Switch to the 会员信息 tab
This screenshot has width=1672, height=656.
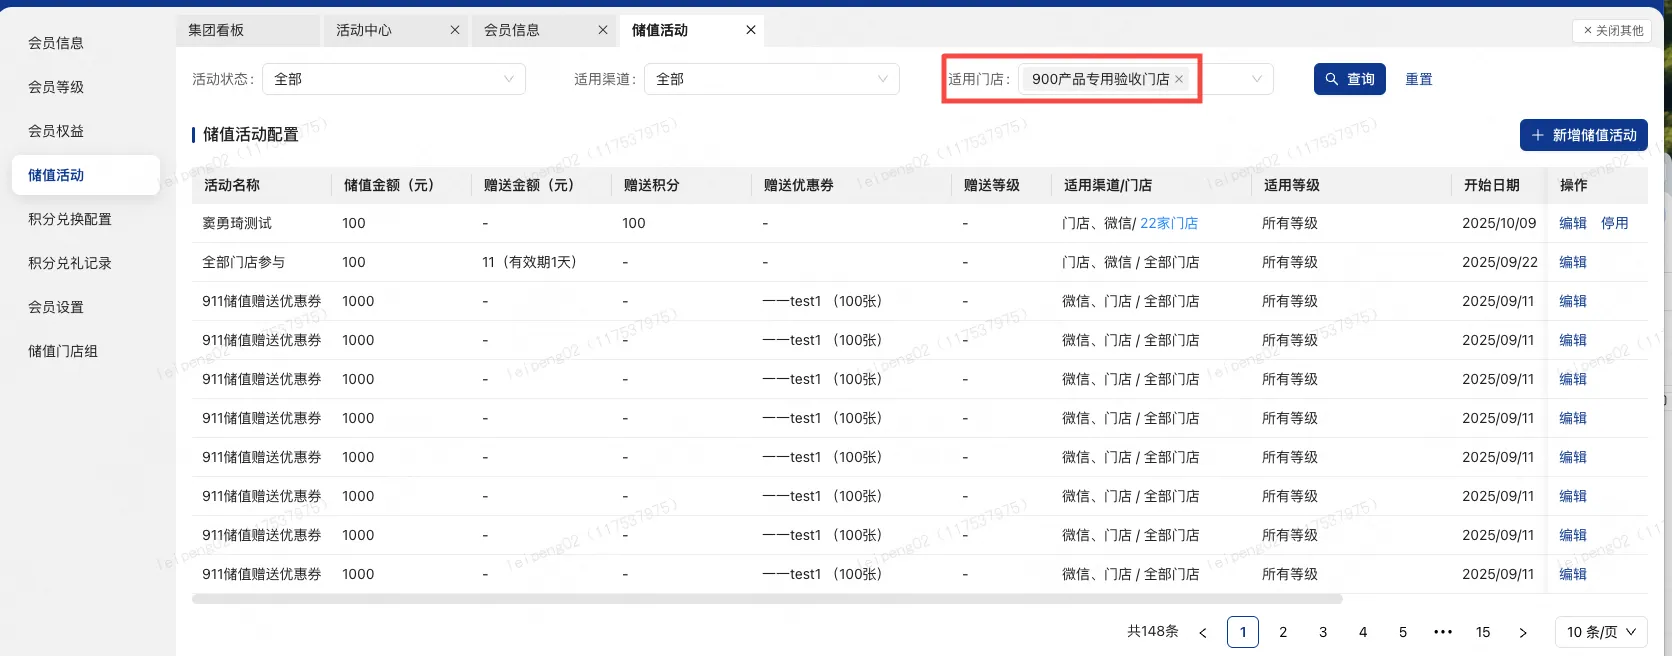click(544, 30)
